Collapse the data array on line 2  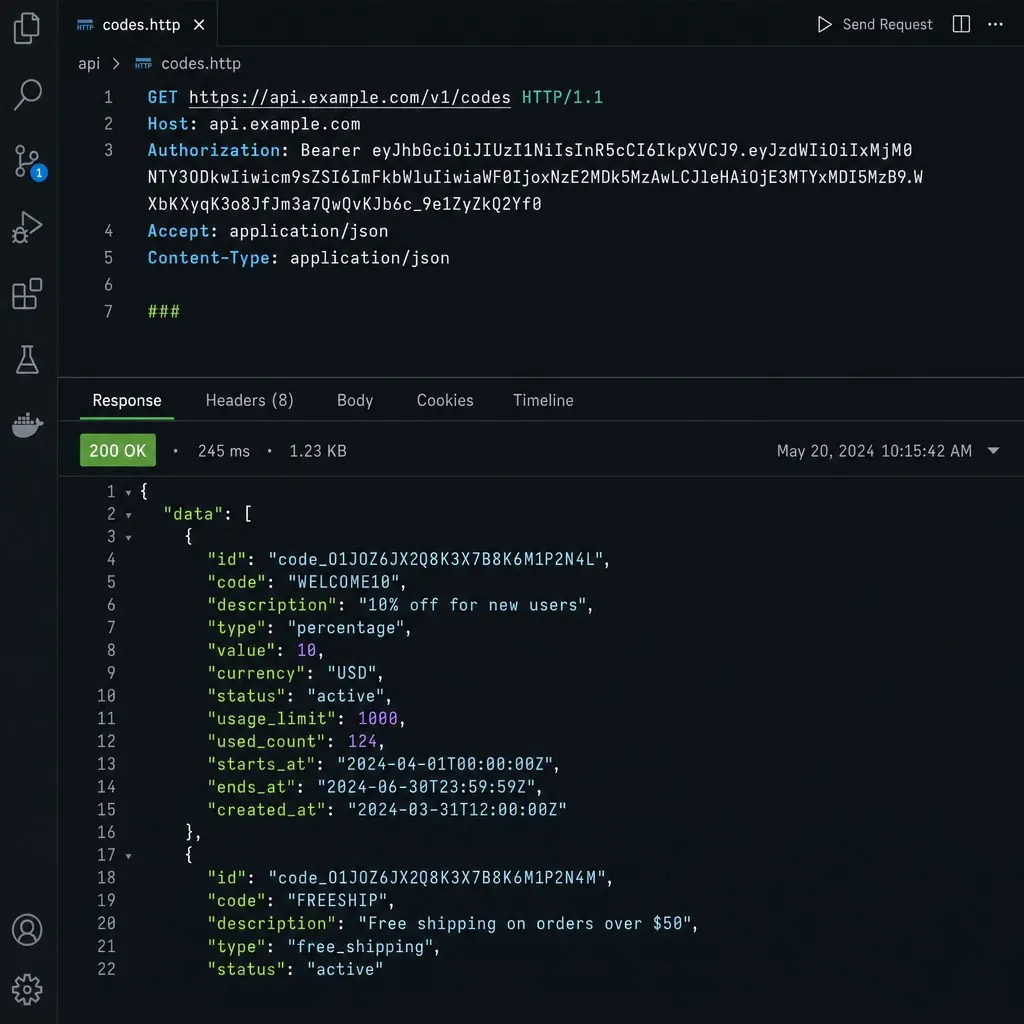pos(129,515)
